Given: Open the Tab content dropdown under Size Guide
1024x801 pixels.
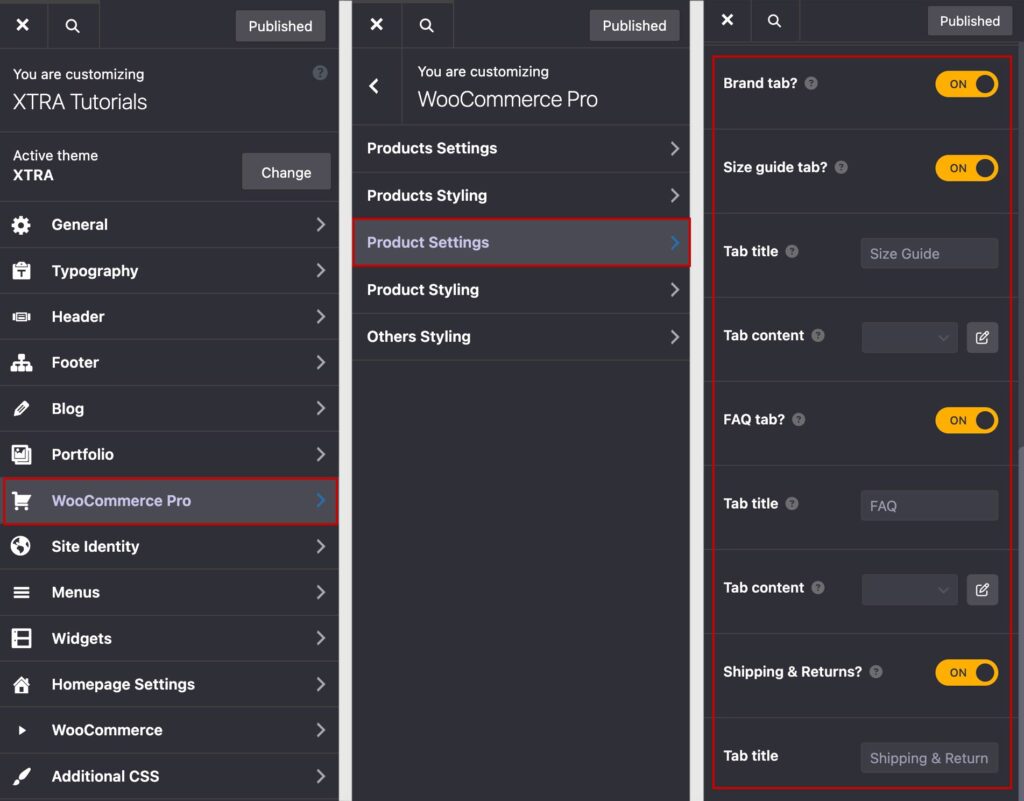Looking at the screenshot, I should click(908, 337).
